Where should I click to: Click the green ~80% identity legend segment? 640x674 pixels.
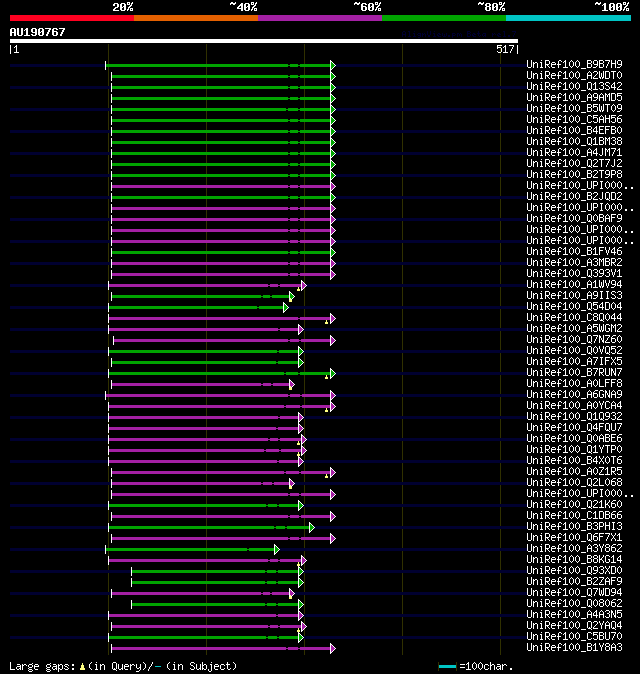444,18
